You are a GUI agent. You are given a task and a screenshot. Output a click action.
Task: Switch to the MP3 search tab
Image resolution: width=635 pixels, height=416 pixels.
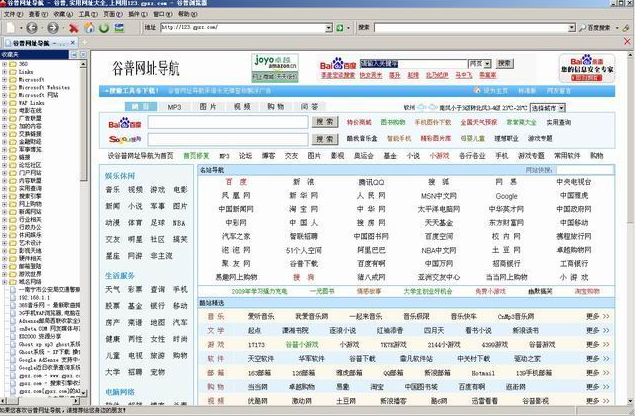pyautogui.click(x=174, y=106)
